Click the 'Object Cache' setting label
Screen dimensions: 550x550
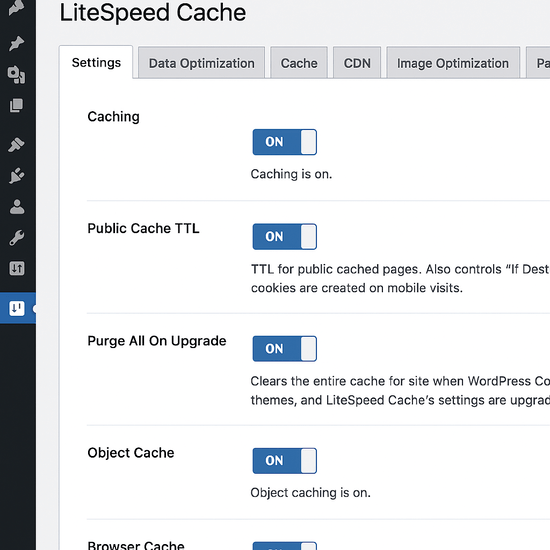click(x=130, y=453)
